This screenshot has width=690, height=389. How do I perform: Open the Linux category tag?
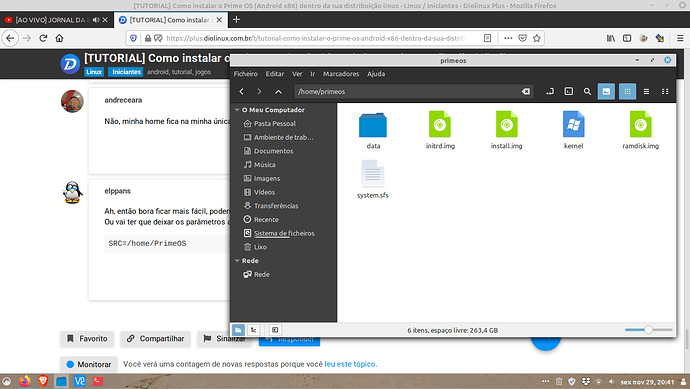pyautogui.click(x=94, y=72)
